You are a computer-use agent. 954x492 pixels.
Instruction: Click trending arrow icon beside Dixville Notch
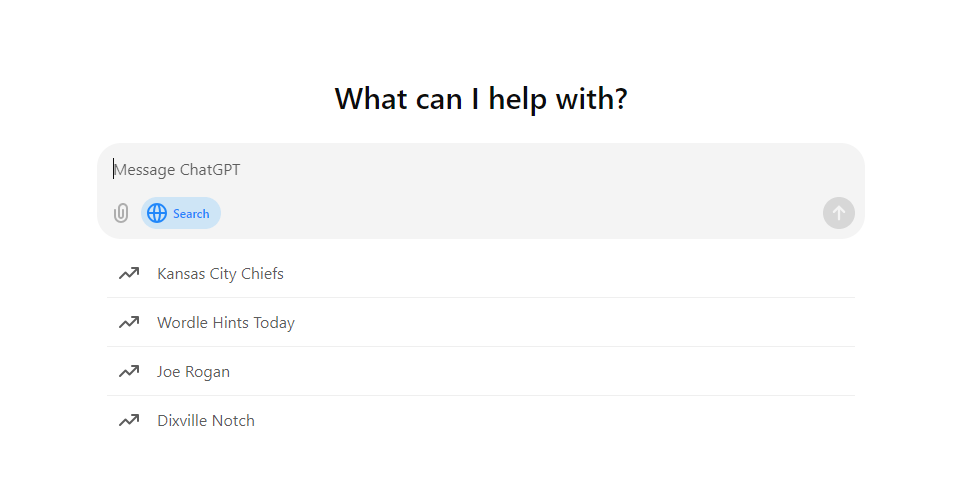(129, 420)
